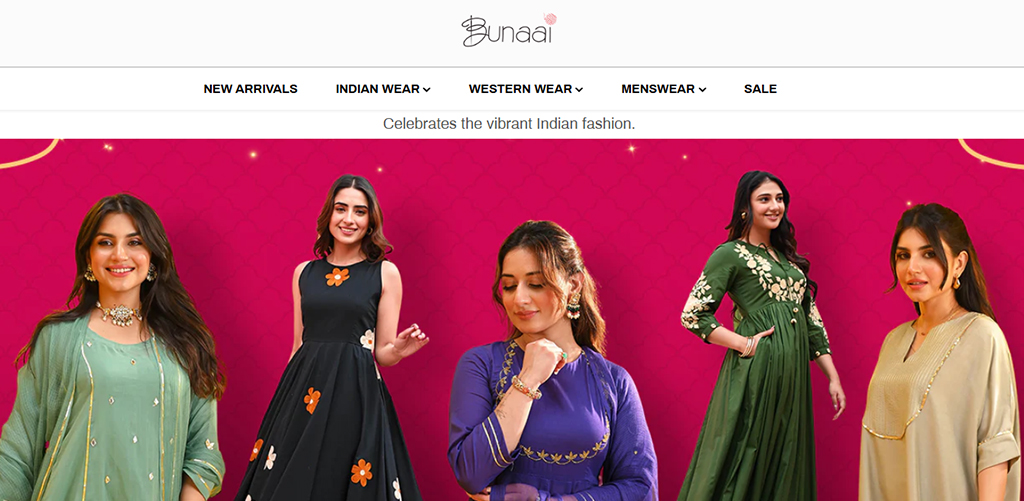Click the tagline 'Celebrates the vibrant Indian fashion'
This screenshot has height=501, width=1024.
point(509,123)
